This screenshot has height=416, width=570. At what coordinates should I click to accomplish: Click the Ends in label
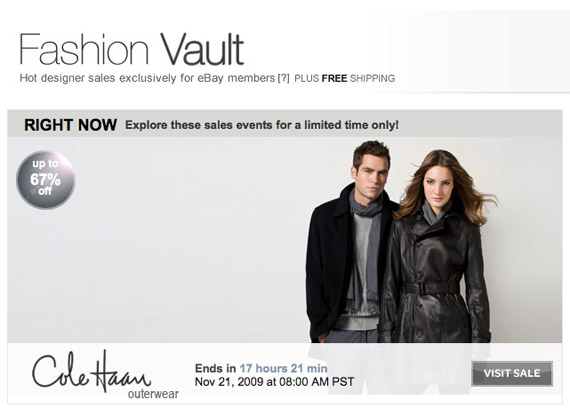click(216, 368)
